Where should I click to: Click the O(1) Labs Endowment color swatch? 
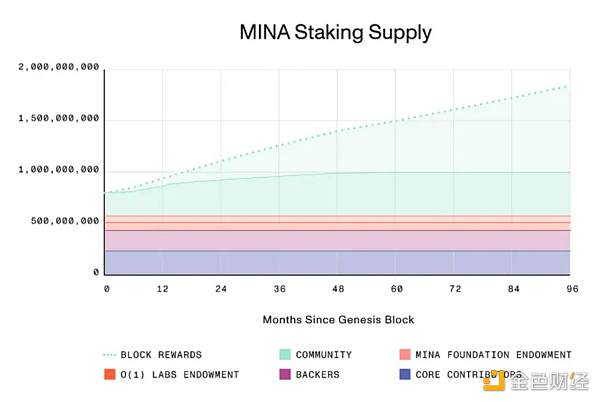110,374
